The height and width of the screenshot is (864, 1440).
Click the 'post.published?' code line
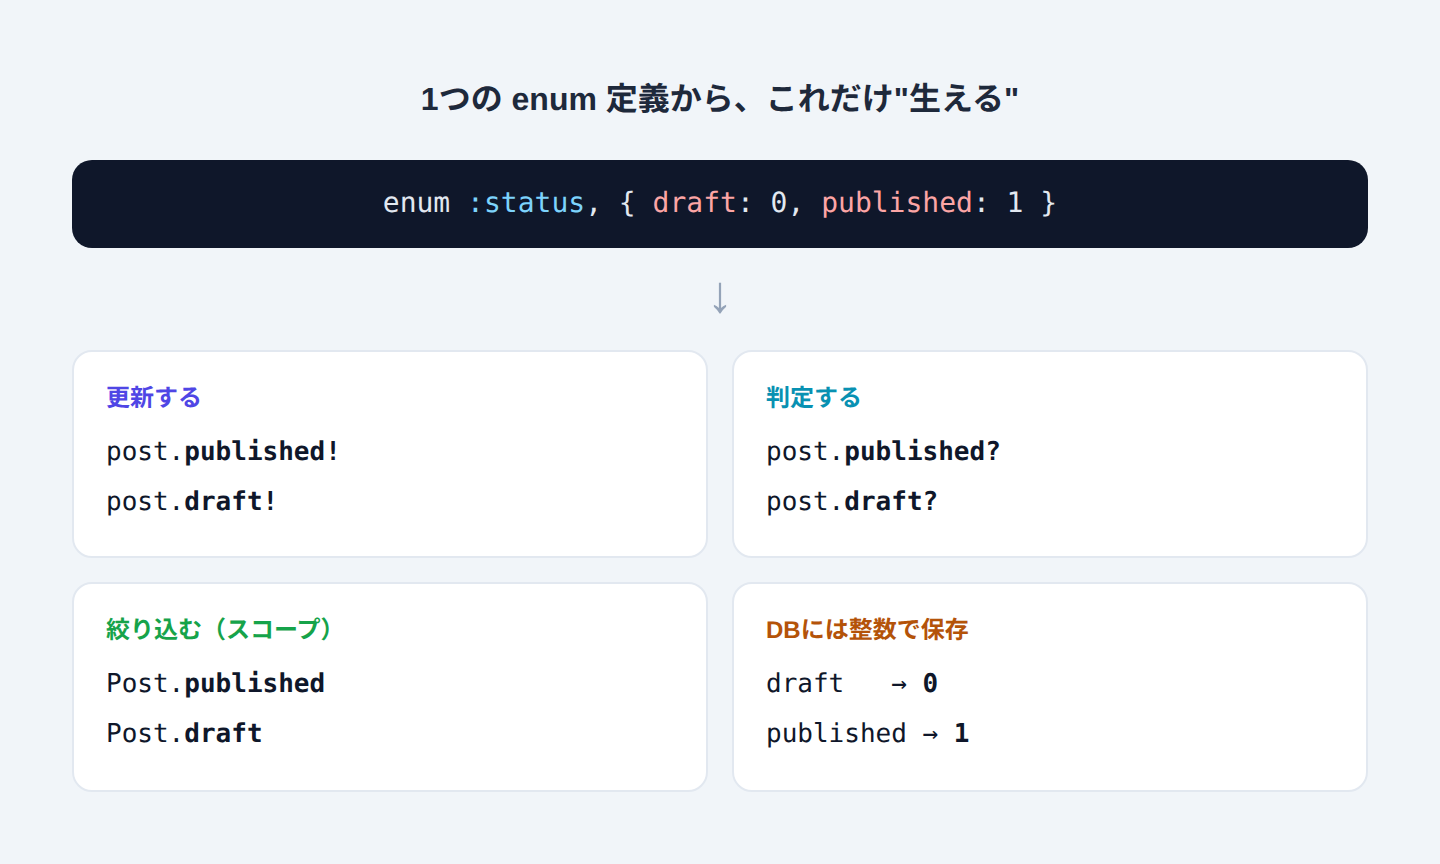tap(883, 451)
